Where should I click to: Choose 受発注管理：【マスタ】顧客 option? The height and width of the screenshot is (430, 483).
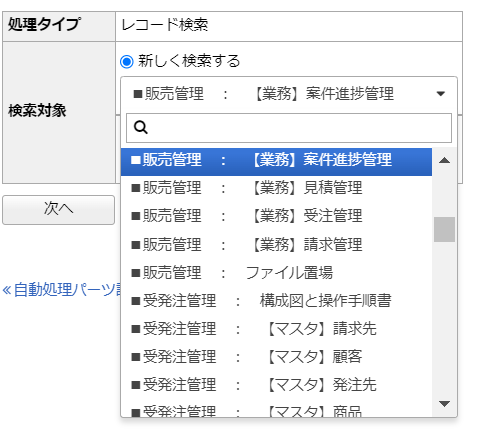[276, 357]
